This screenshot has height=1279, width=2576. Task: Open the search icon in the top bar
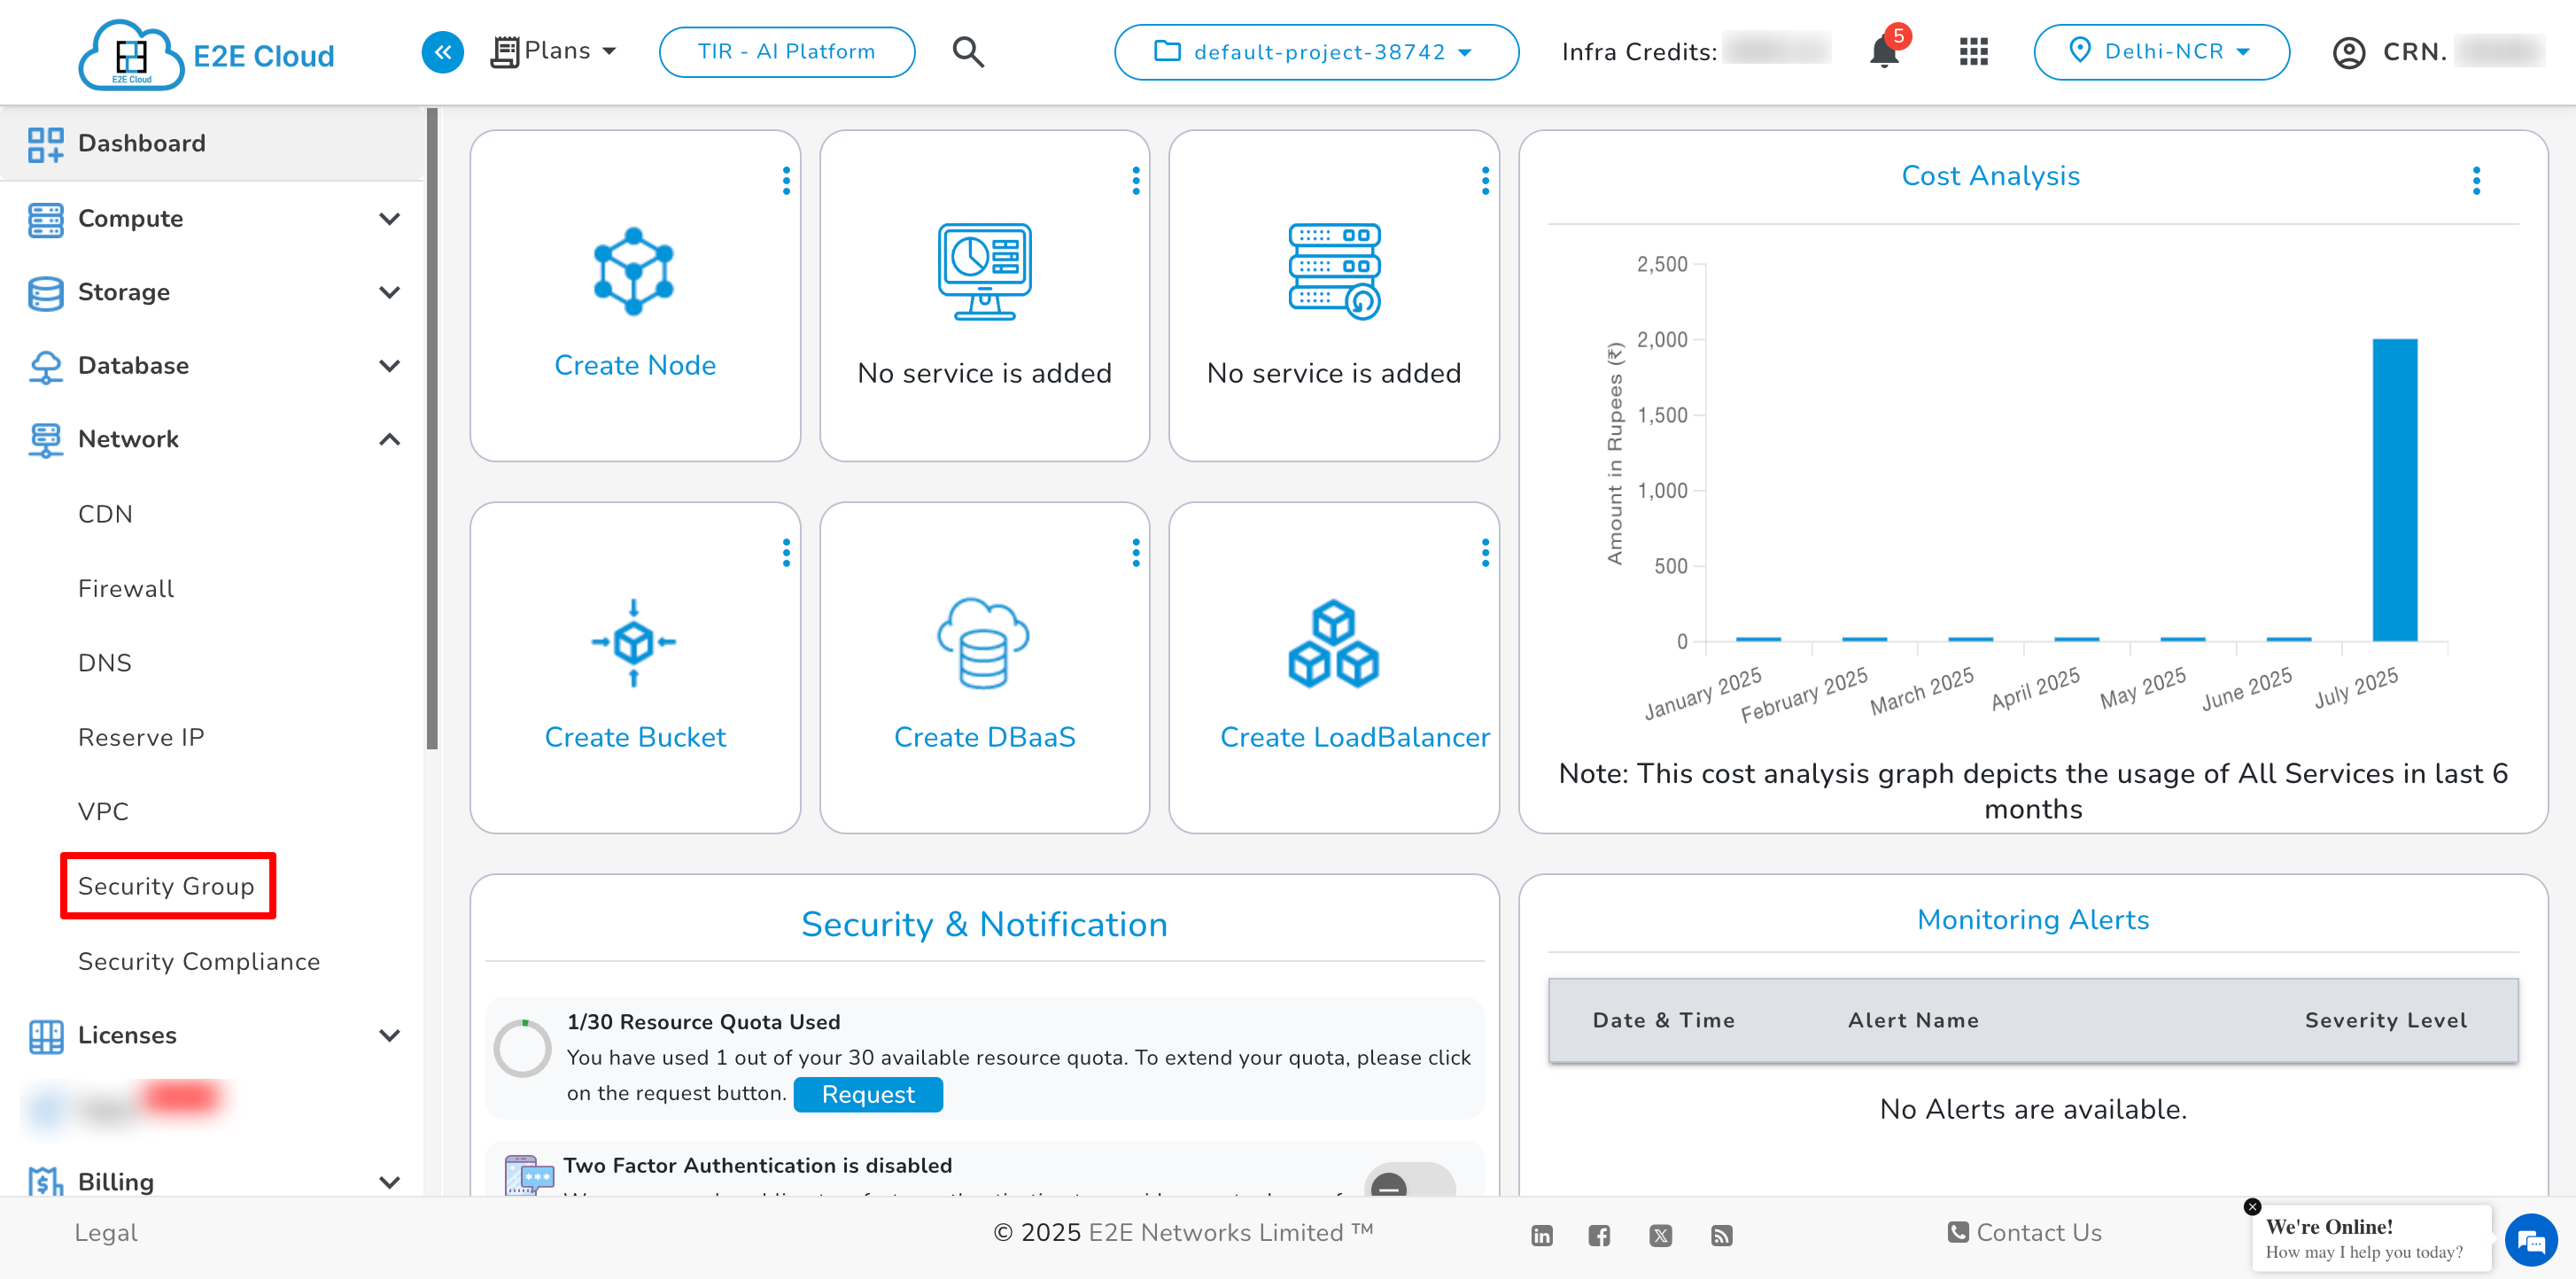(x=967, y=51)
